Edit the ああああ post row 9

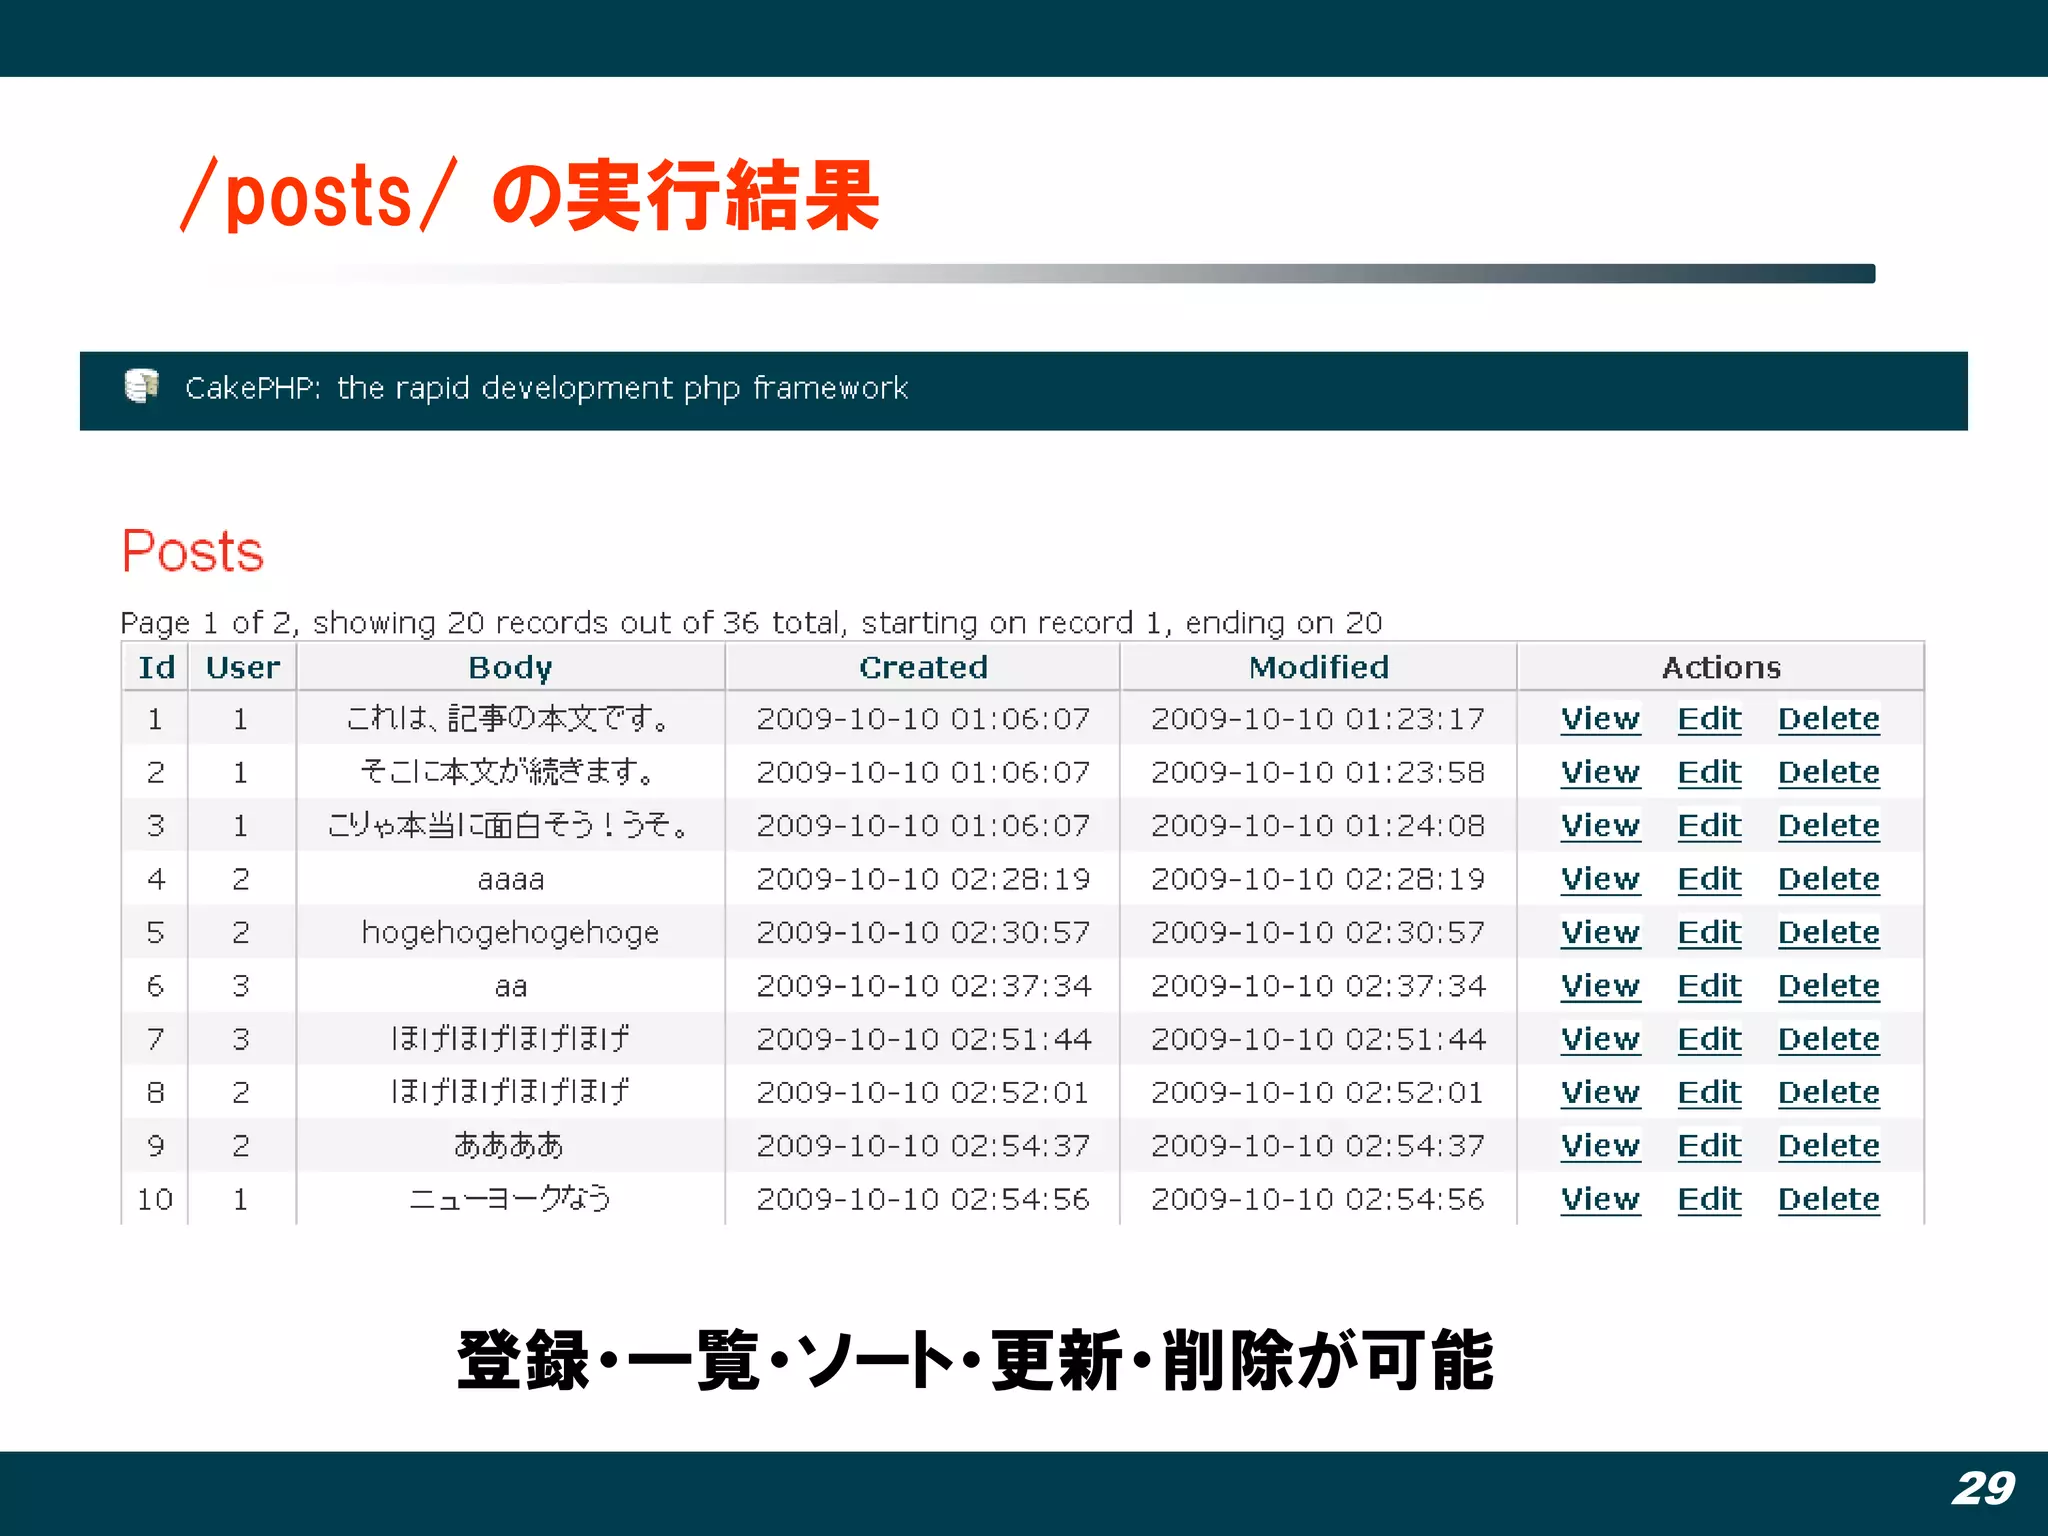click(x=1709, y=1145)
